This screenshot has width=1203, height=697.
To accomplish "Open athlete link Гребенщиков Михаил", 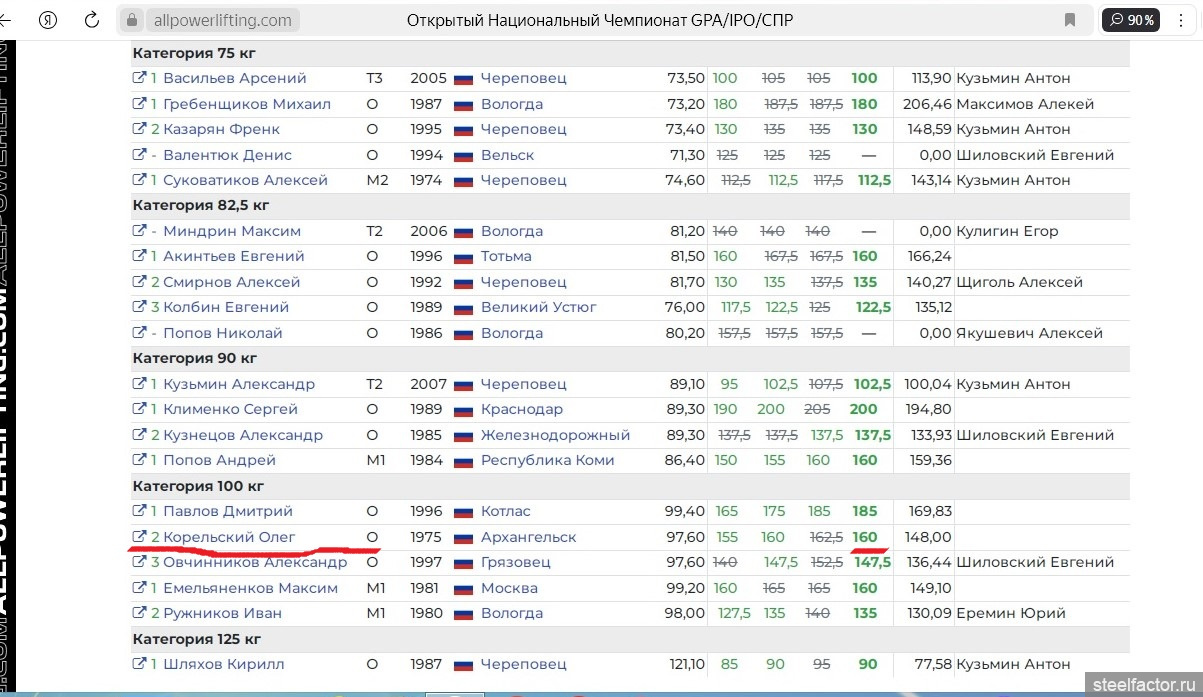I will tap(246, 104).
